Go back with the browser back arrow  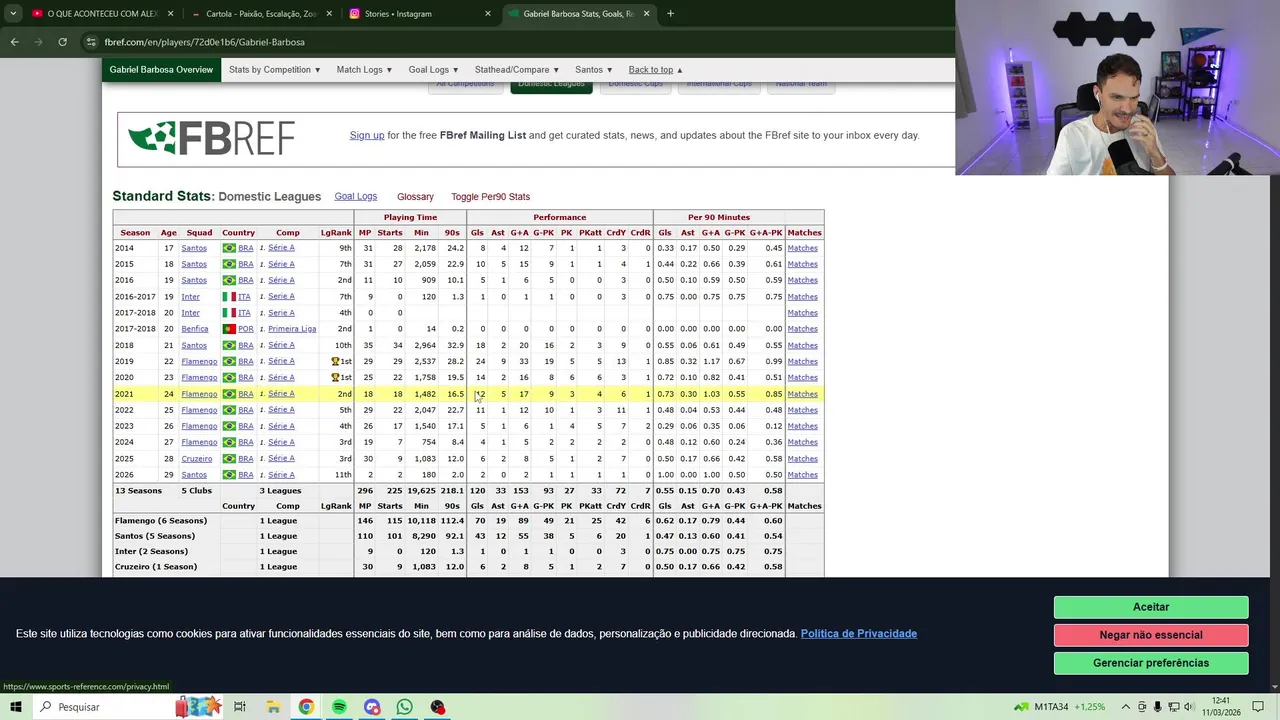(14, 42)
